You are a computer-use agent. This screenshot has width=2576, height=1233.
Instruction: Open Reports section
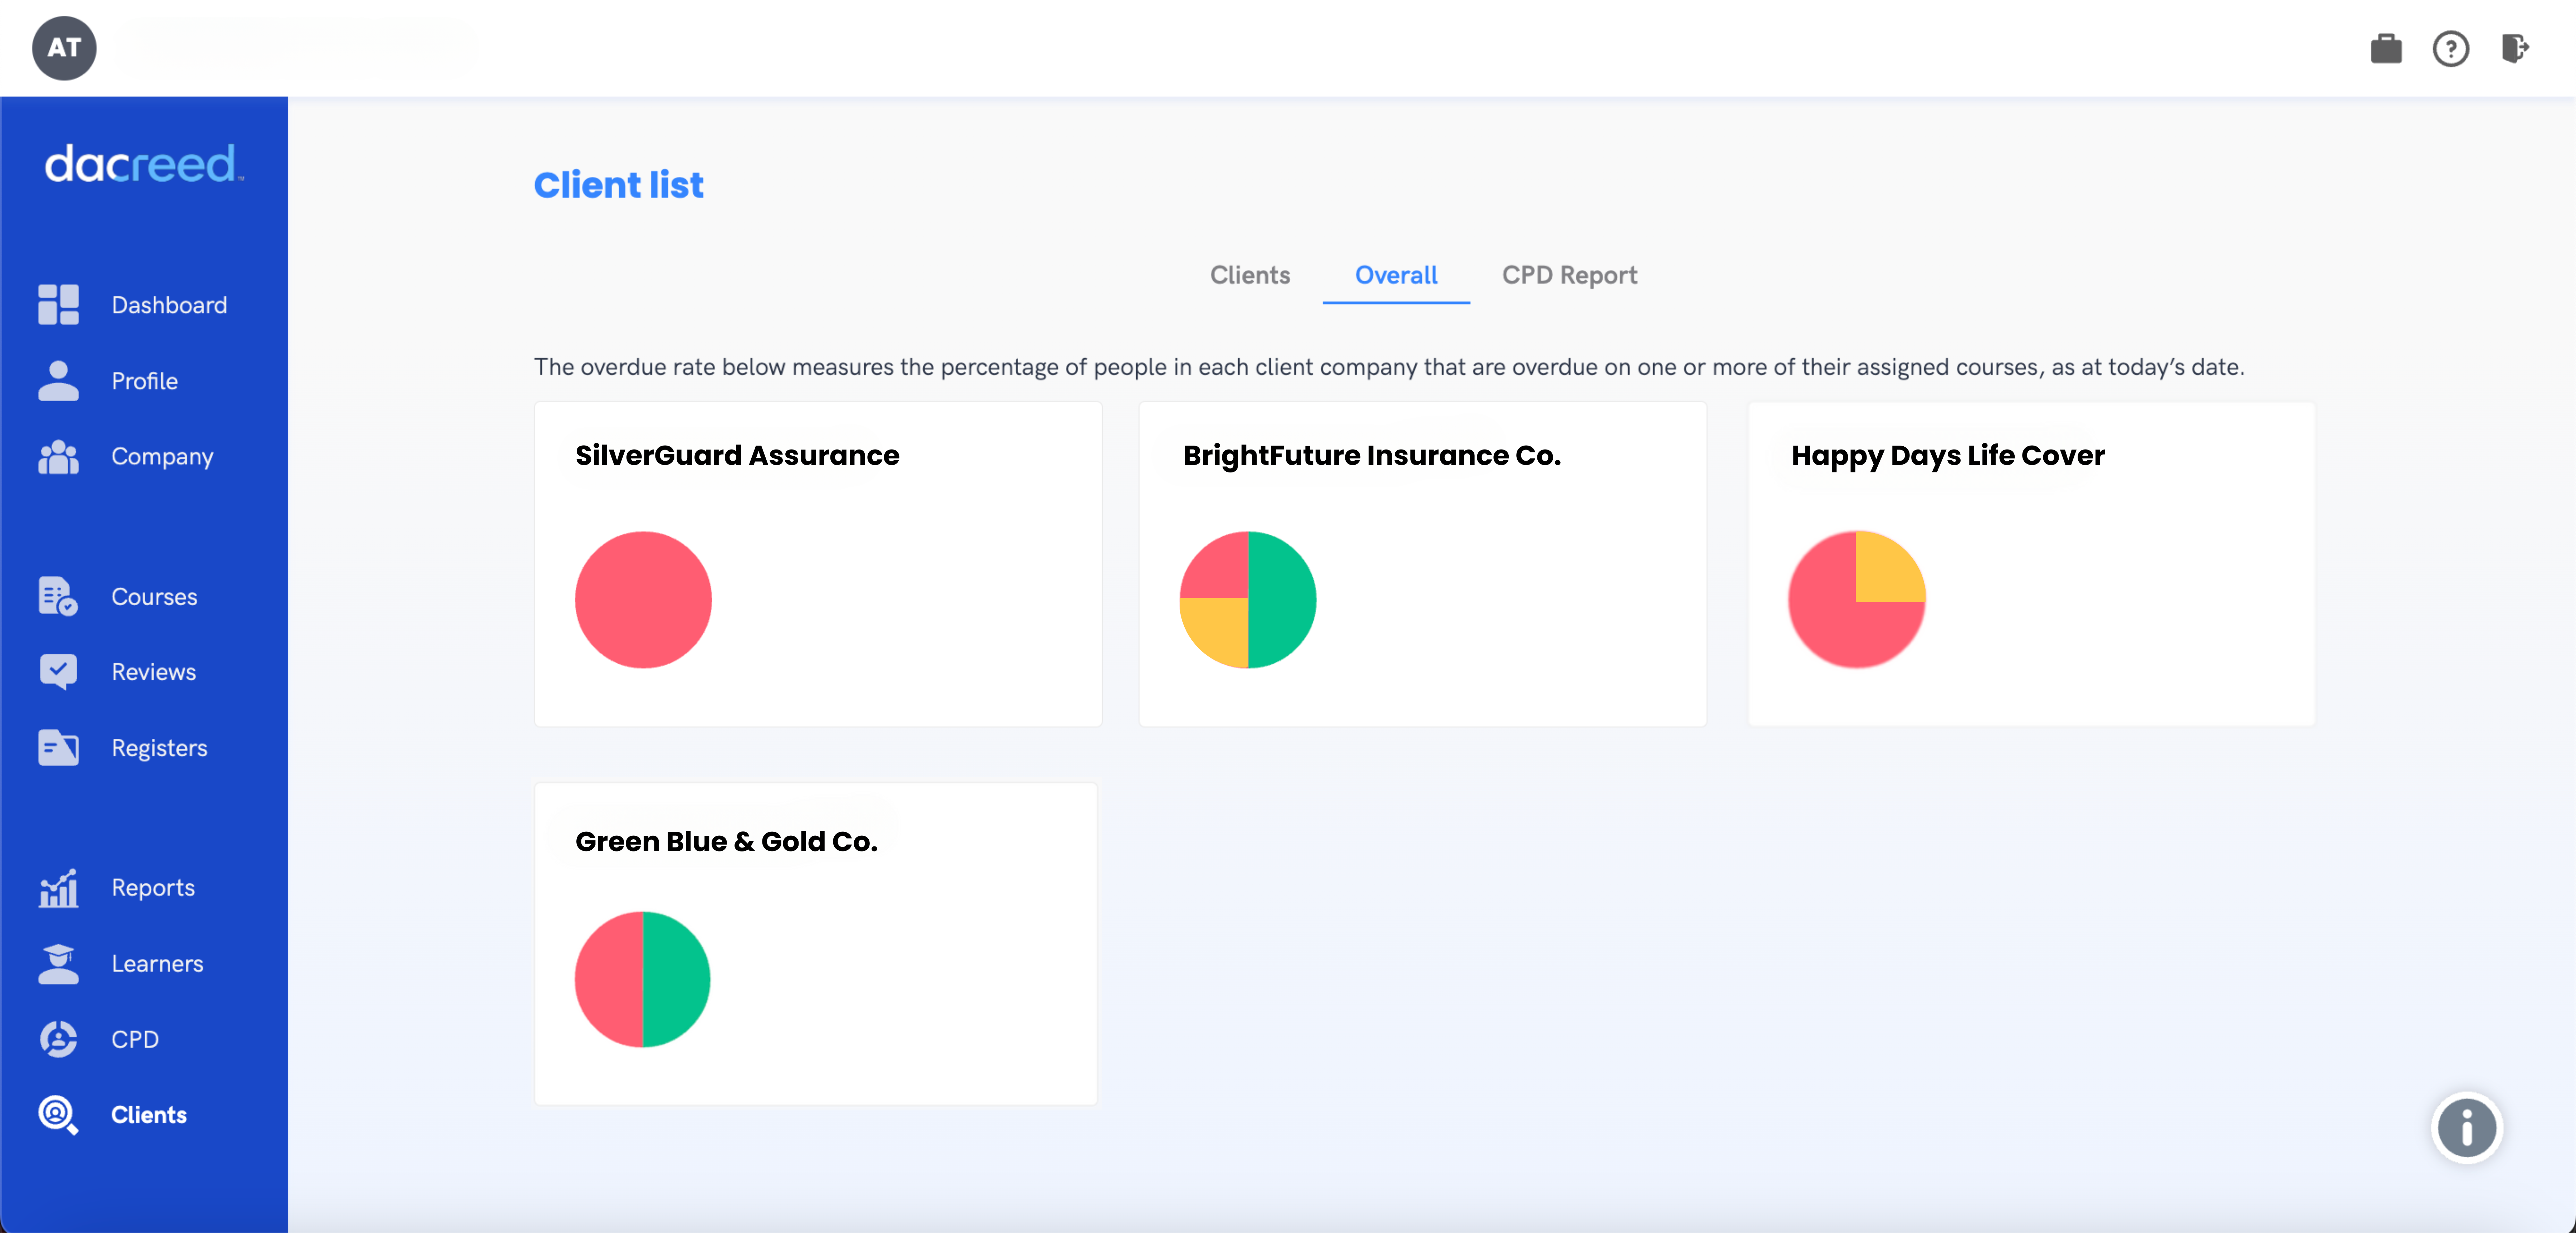[x=153, y=888]
